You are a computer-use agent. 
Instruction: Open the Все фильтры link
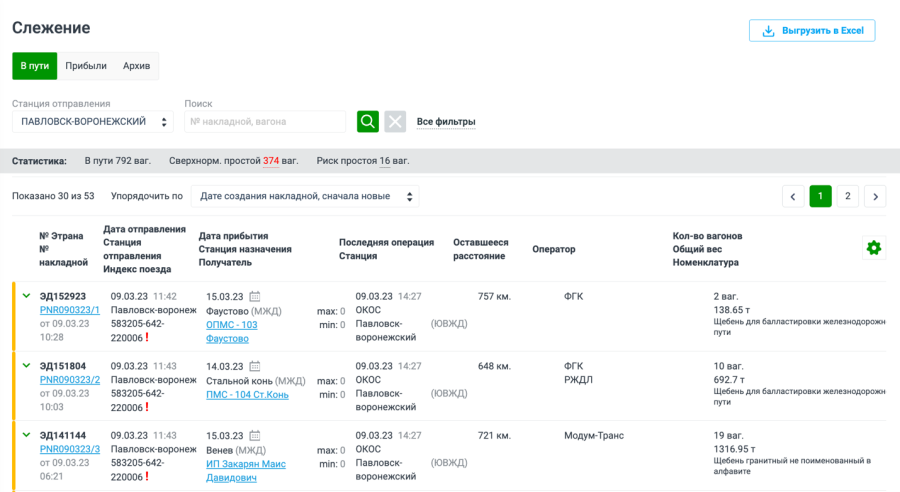click(445, 122)
